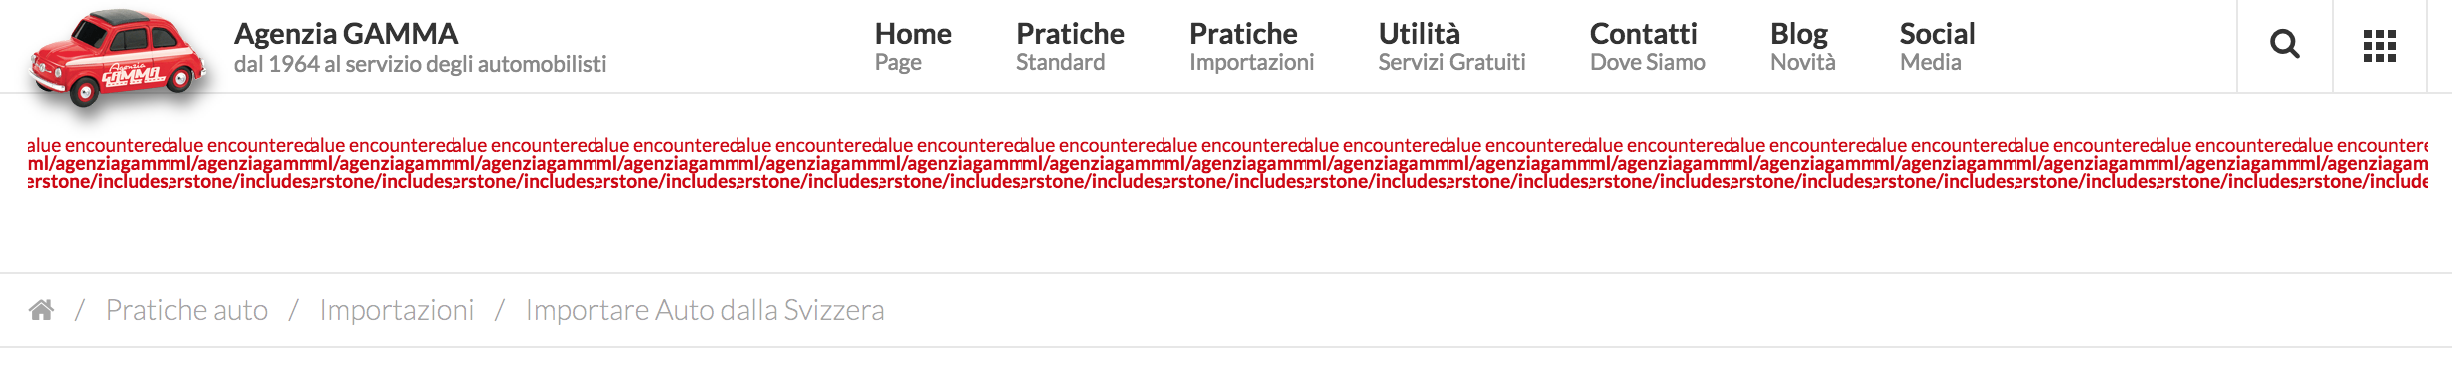2452x366 pixels.
Task: Select the Utilità menu item
Action: click(1452, 47)
